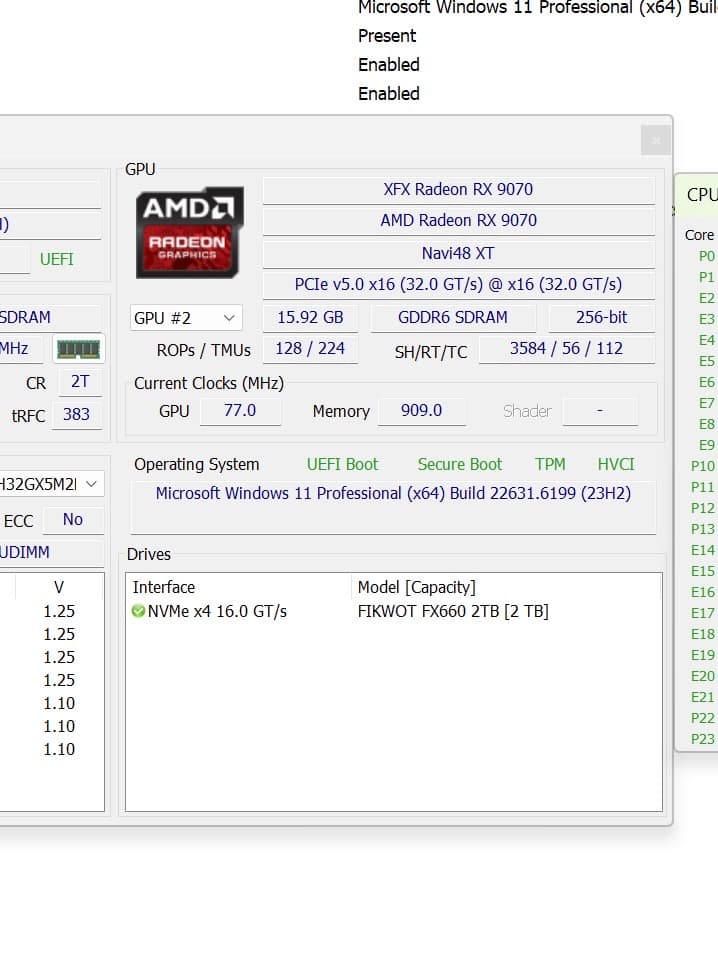Click the Secure Boot status label
718x958 pixels.
coord(460,464)
